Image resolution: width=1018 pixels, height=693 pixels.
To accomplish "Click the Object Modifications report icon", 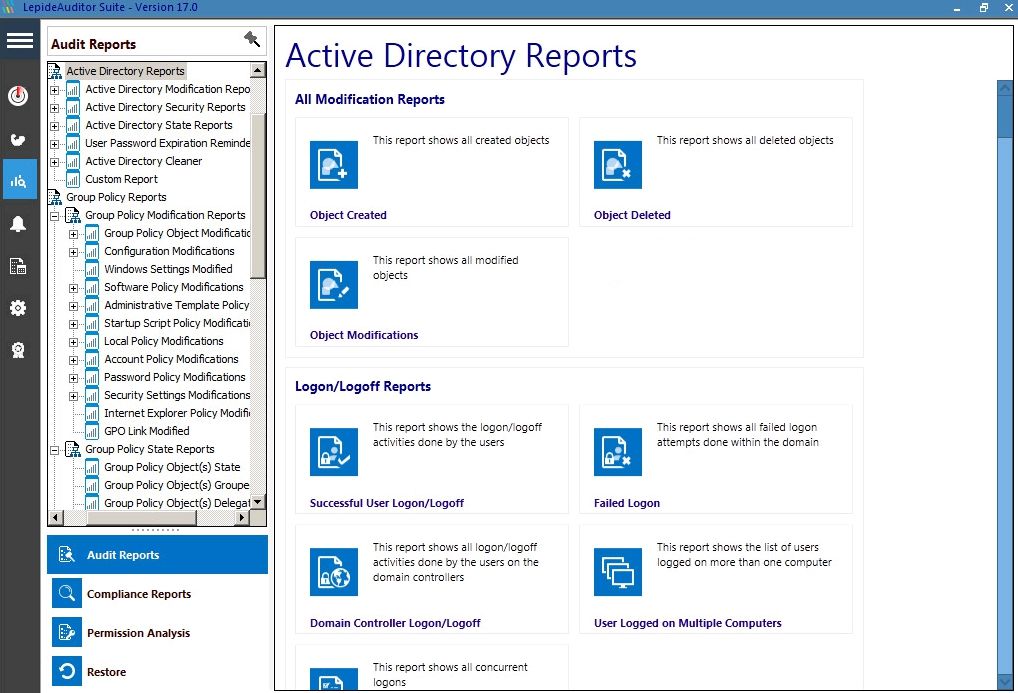I will point(334,284).
